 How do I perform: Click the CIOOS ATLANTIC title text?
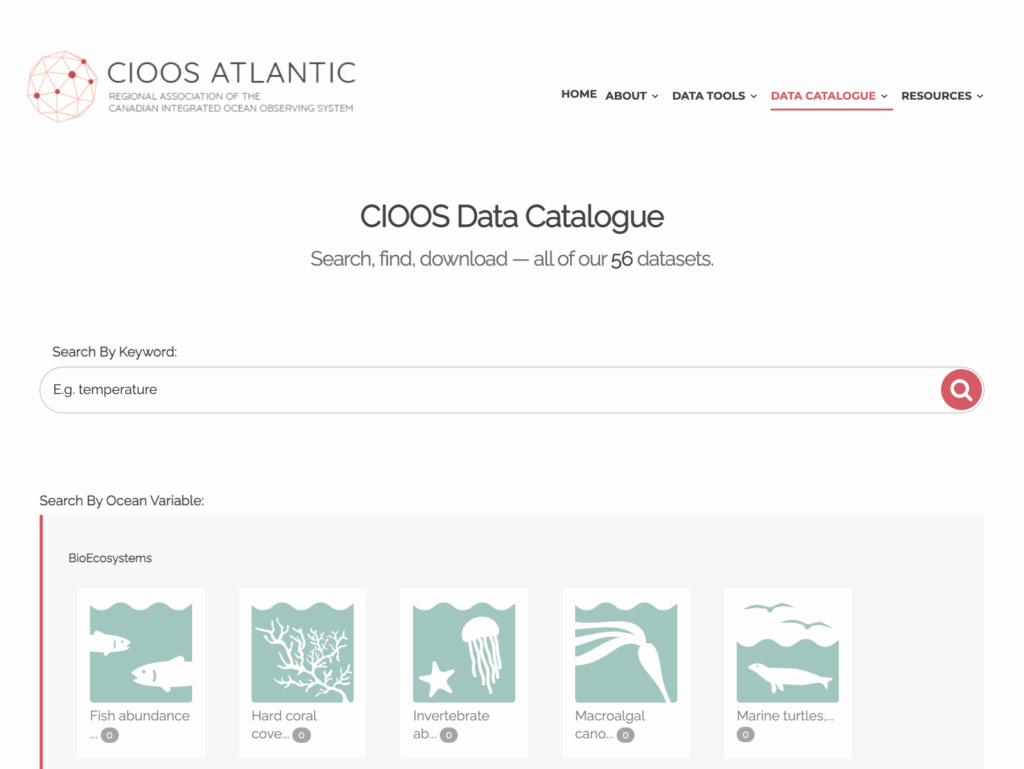point(231,73)
